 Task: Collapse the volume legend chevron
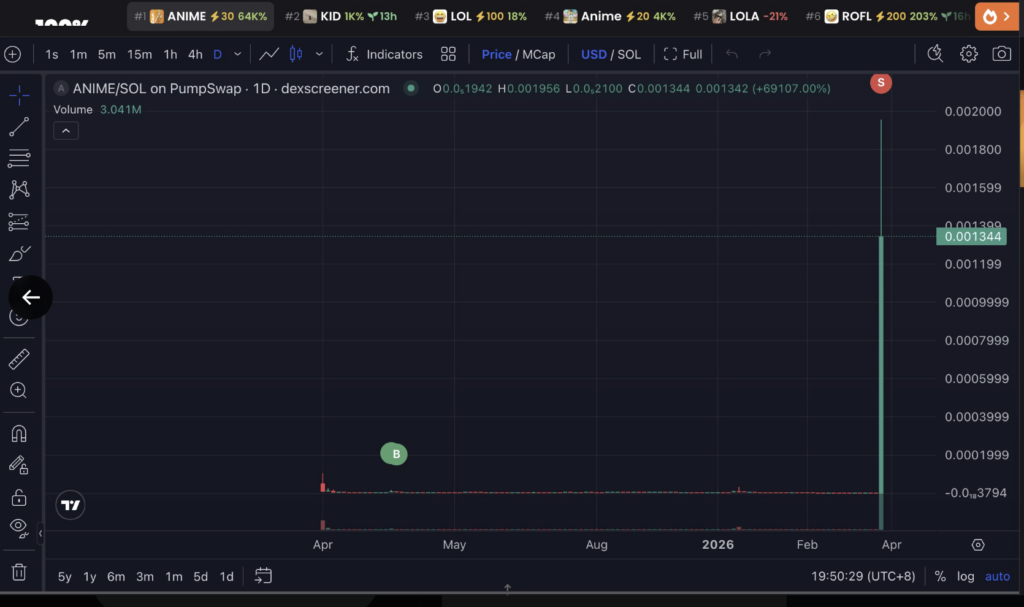65,131
